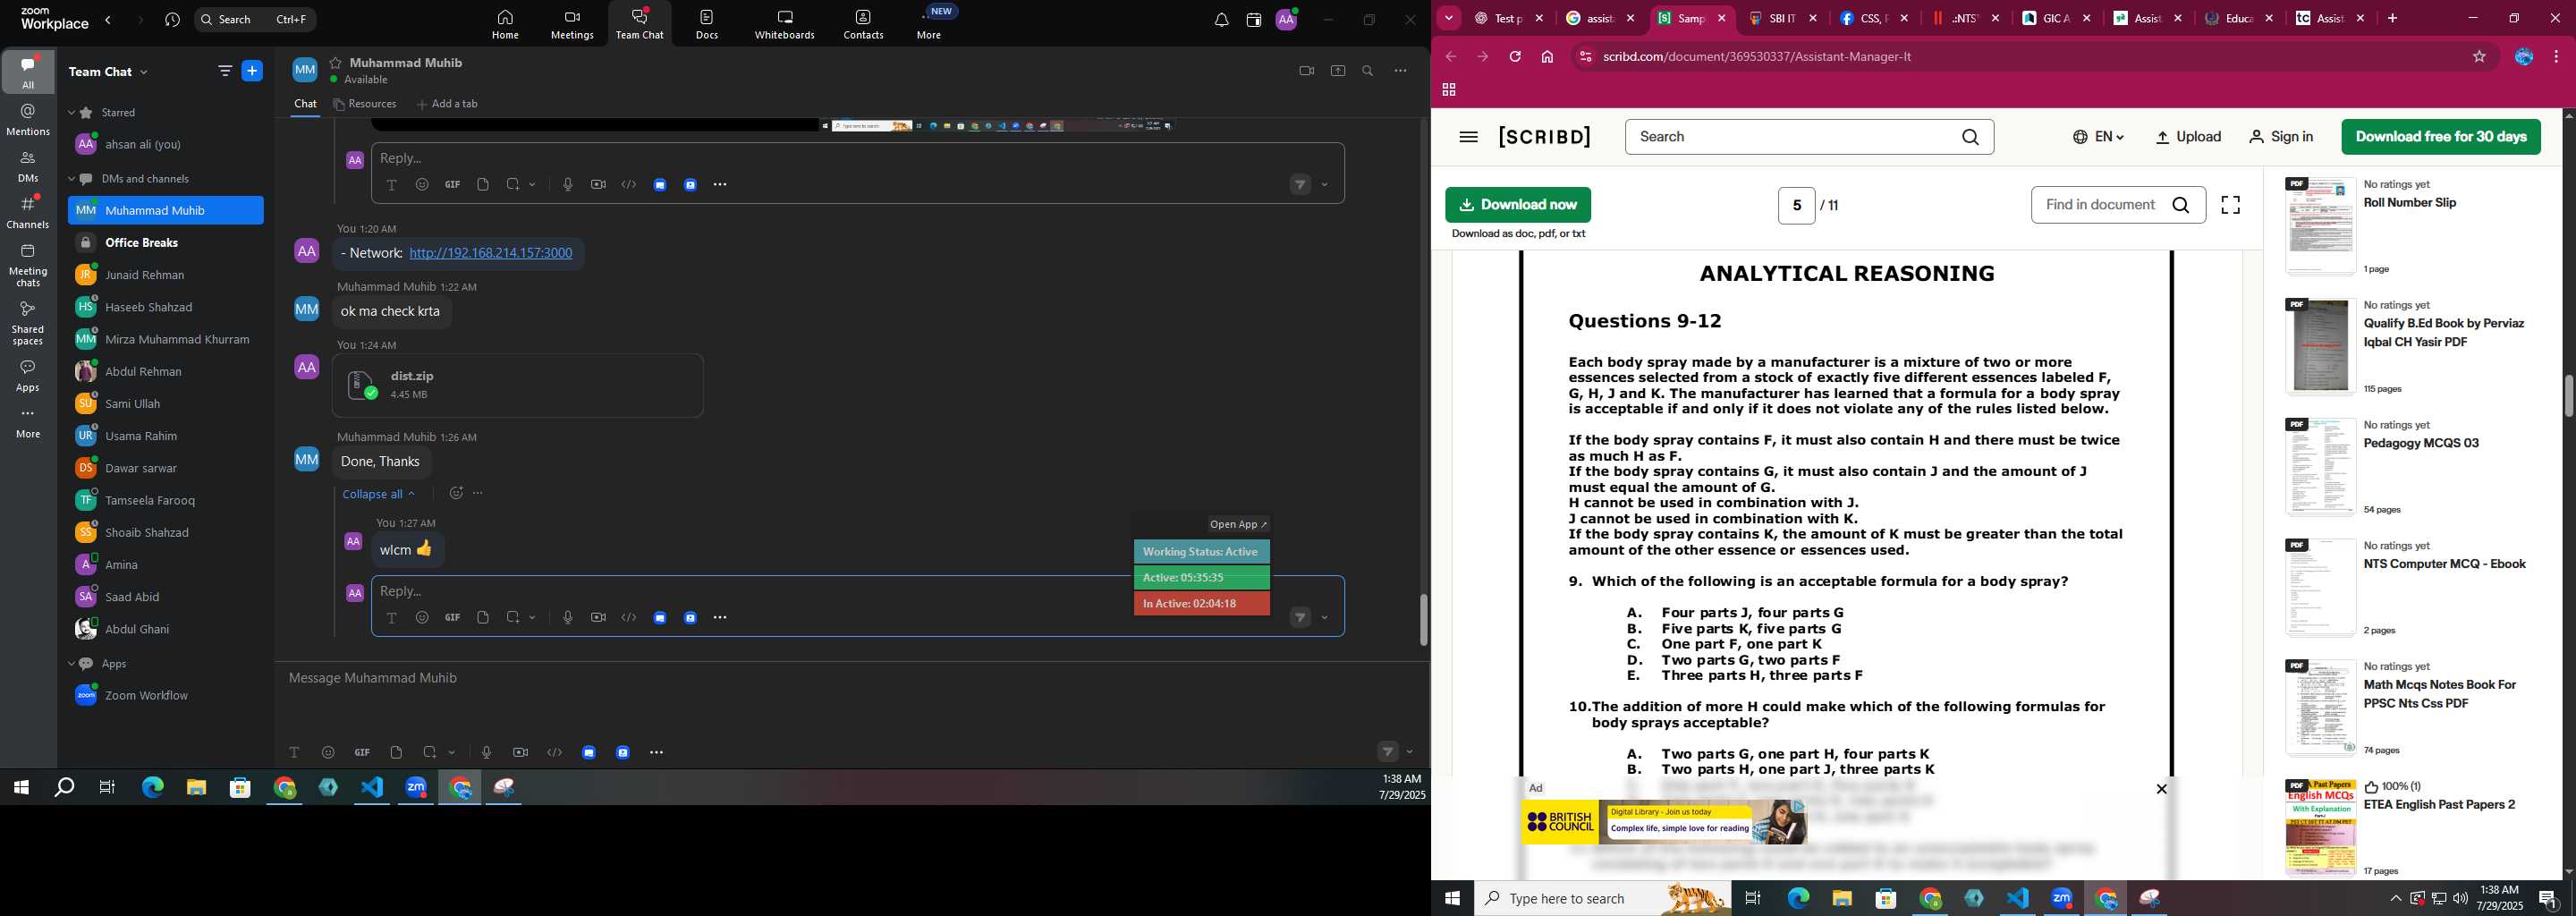Toggle text formatting in Message Muhammad Muhib composer
Screen dimensions: 2576x916
coord(294,752)
